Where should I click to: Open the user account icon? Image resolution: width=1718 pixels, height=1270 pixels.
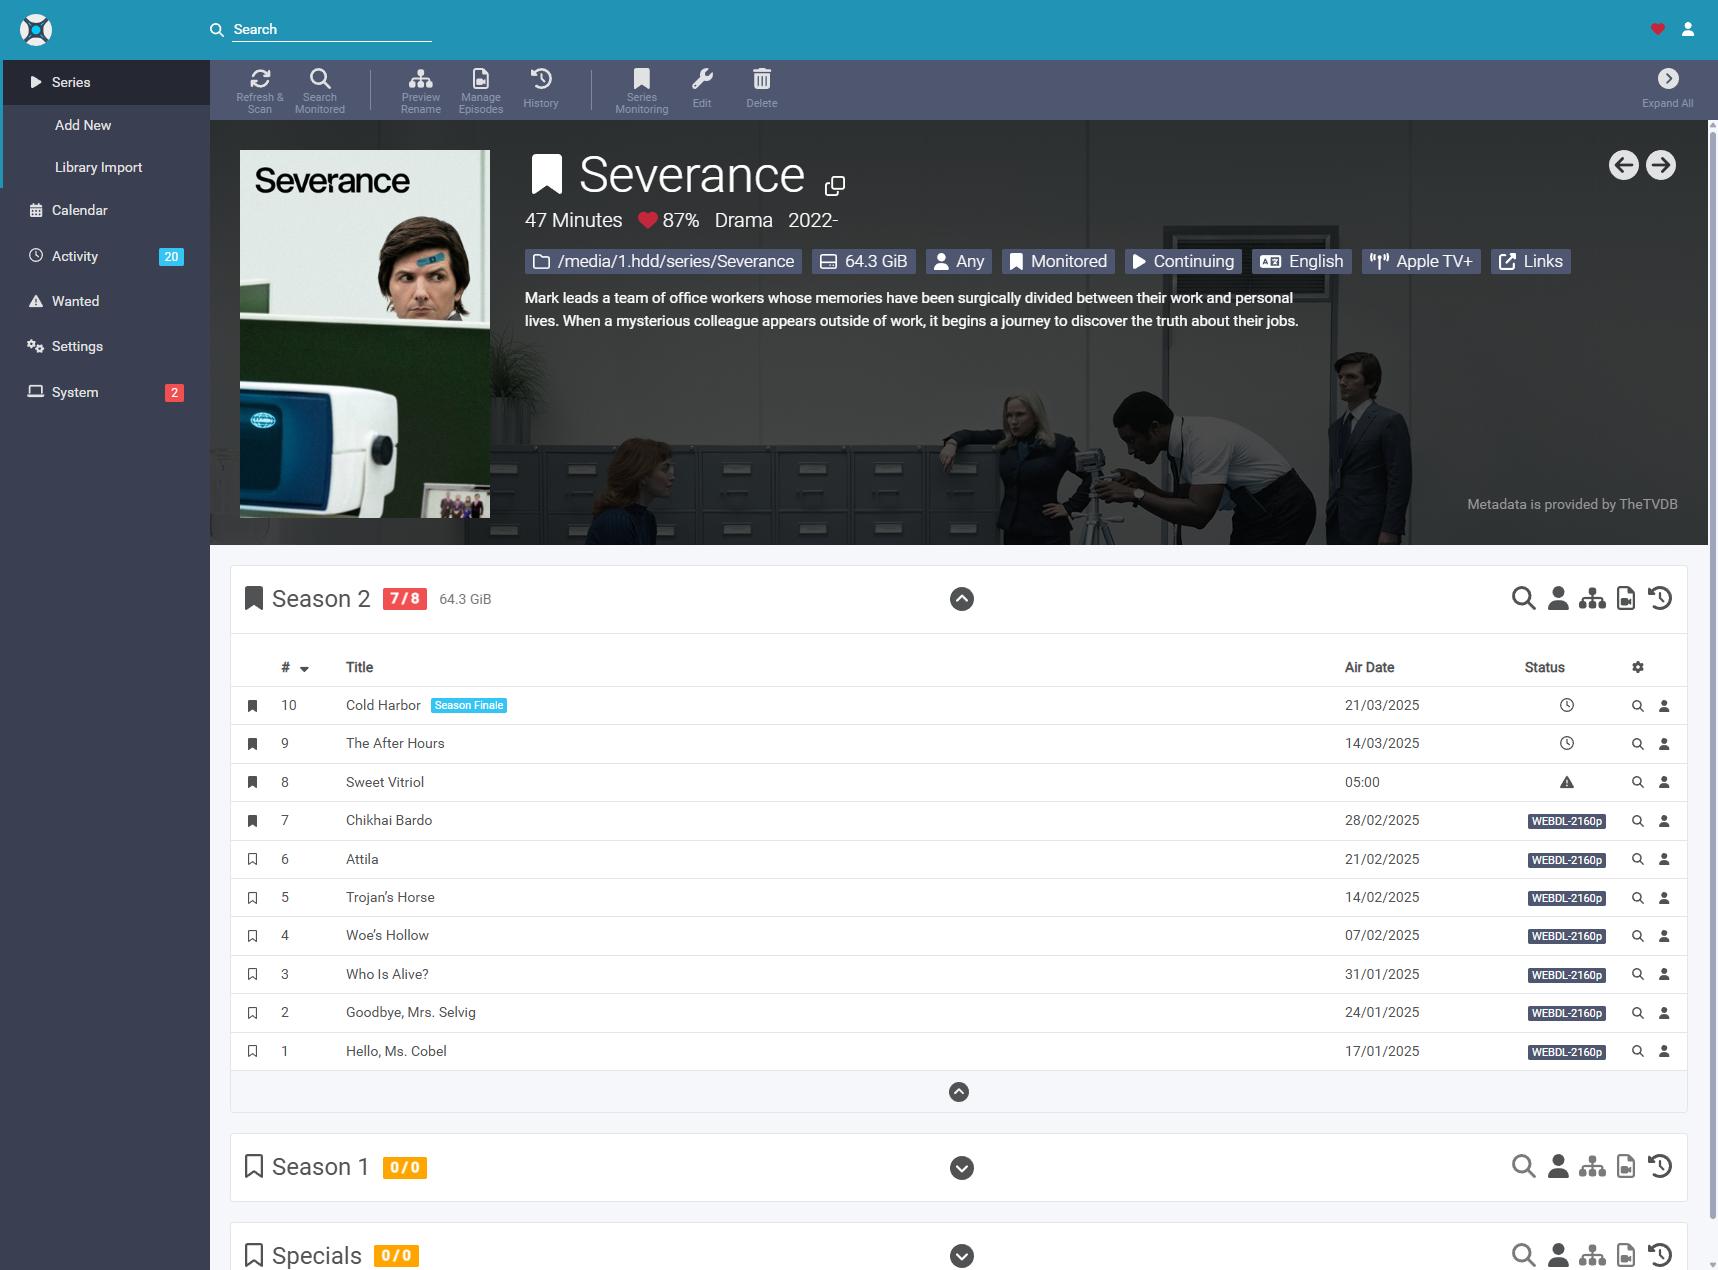pos(1688,29)
